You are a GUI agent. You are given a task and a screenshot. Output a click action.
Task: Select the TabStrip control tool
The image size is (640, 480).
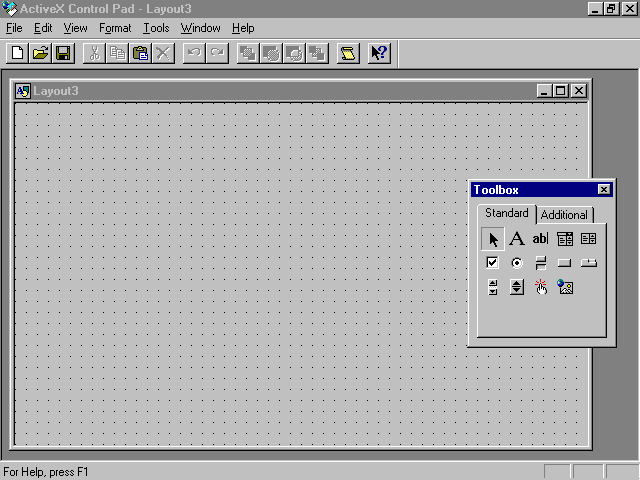coord(589,263)
